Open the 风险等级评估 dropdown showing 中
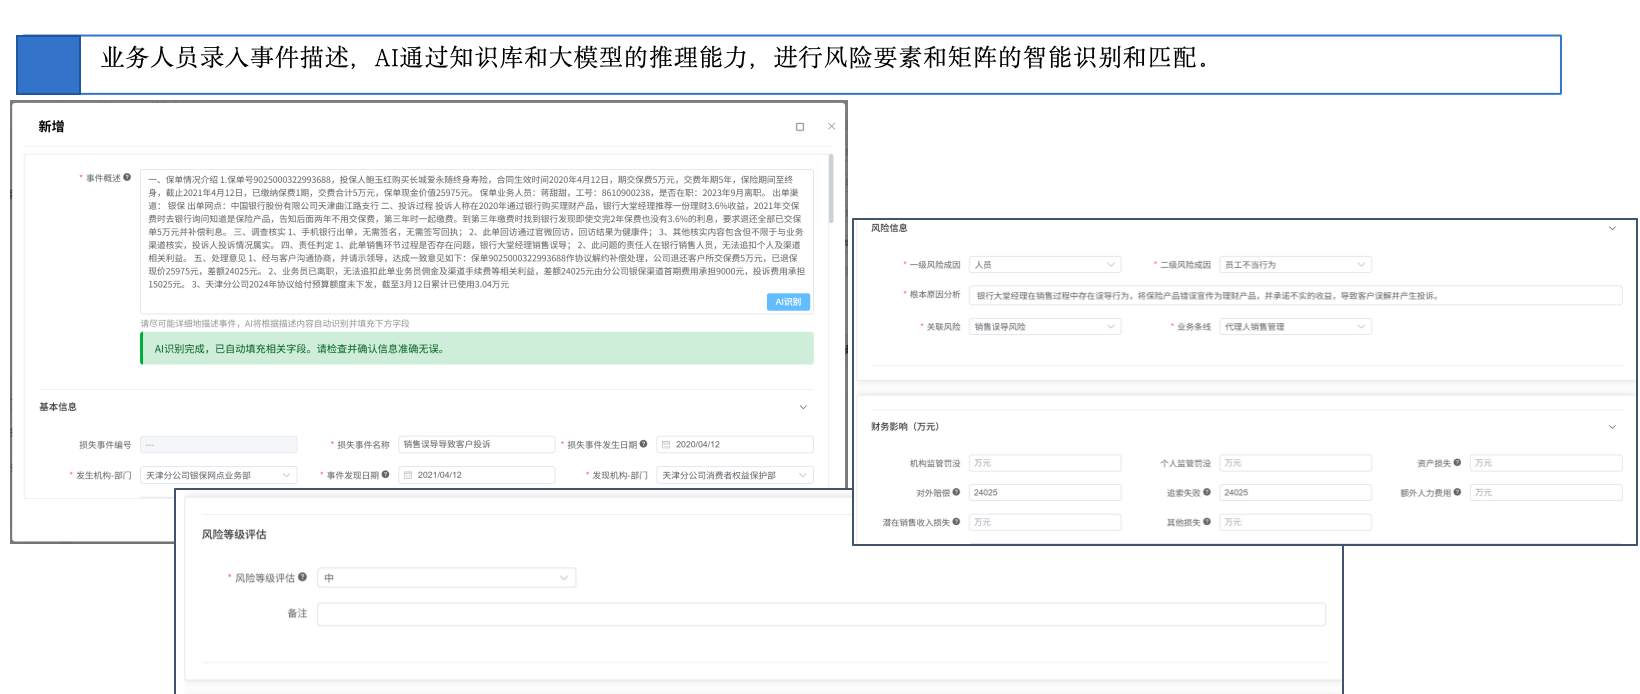The image size is (1640, 694). click(446, 578)
